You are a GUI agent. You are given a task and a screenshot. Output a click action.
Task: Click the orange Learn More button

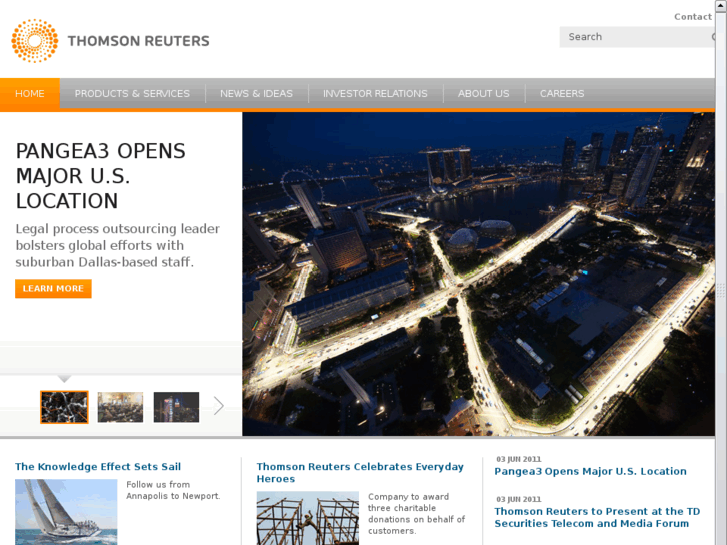(x=53, y=289)
